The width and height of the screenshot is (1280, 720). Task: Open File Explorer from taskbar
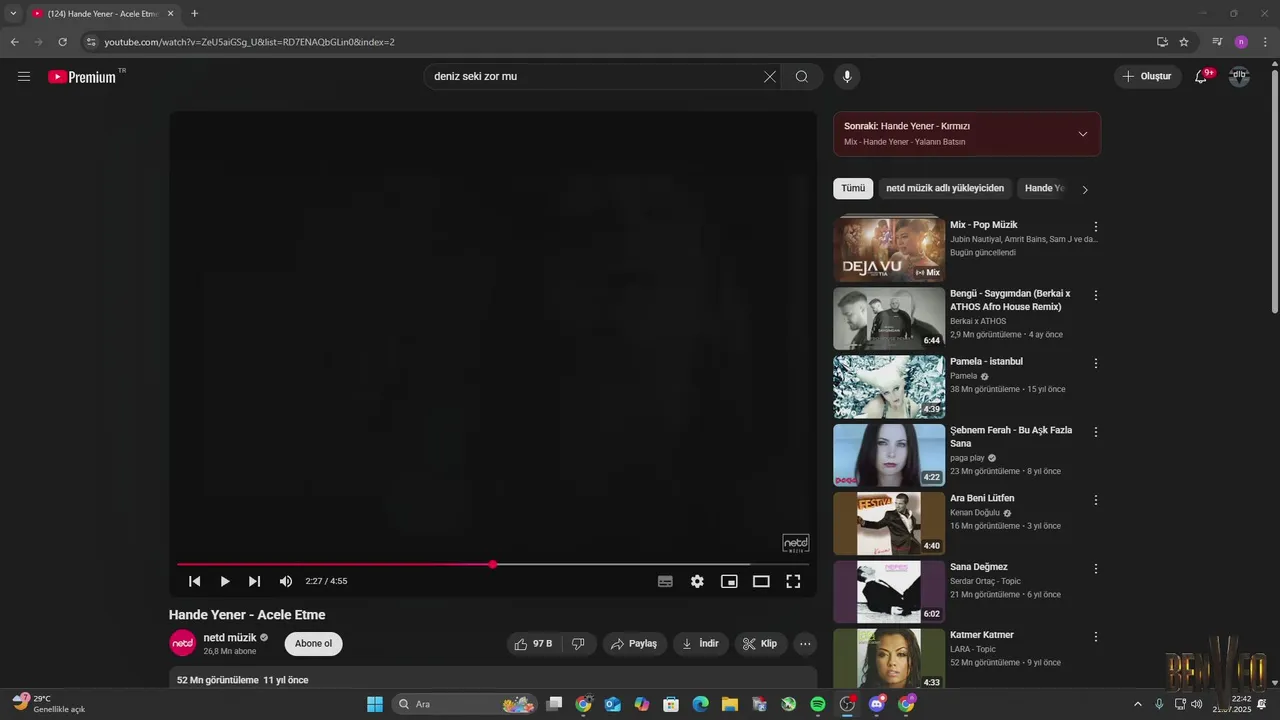pyautogui.click(x=730, y=704)
